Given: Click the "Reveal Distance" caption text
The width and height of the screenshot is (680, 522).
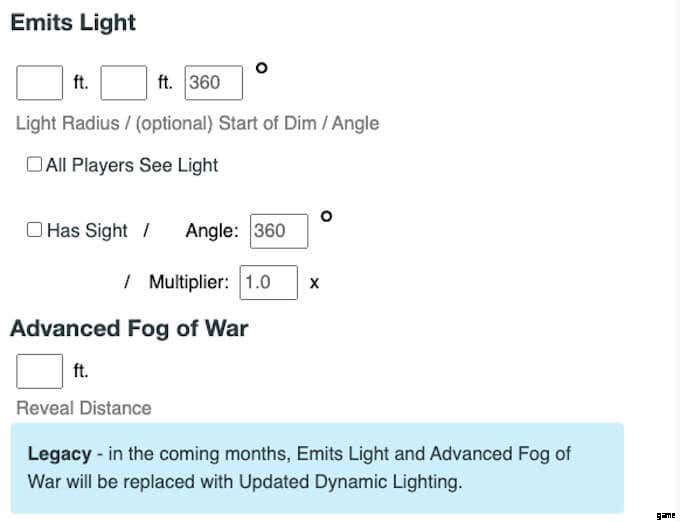Looking at the screenshot, I should point(84,408).
